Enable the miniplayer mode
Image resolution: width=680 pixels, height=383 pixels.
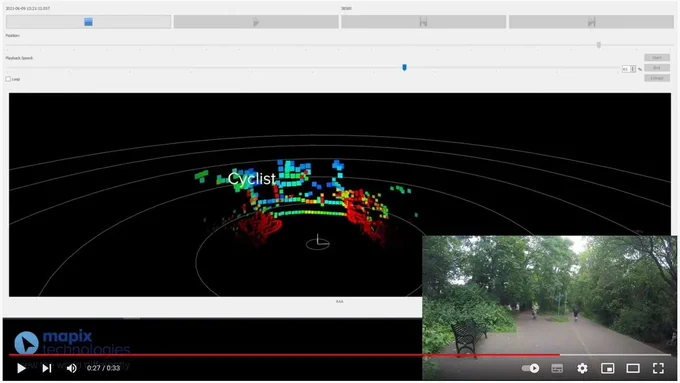[x=608, y=368]
